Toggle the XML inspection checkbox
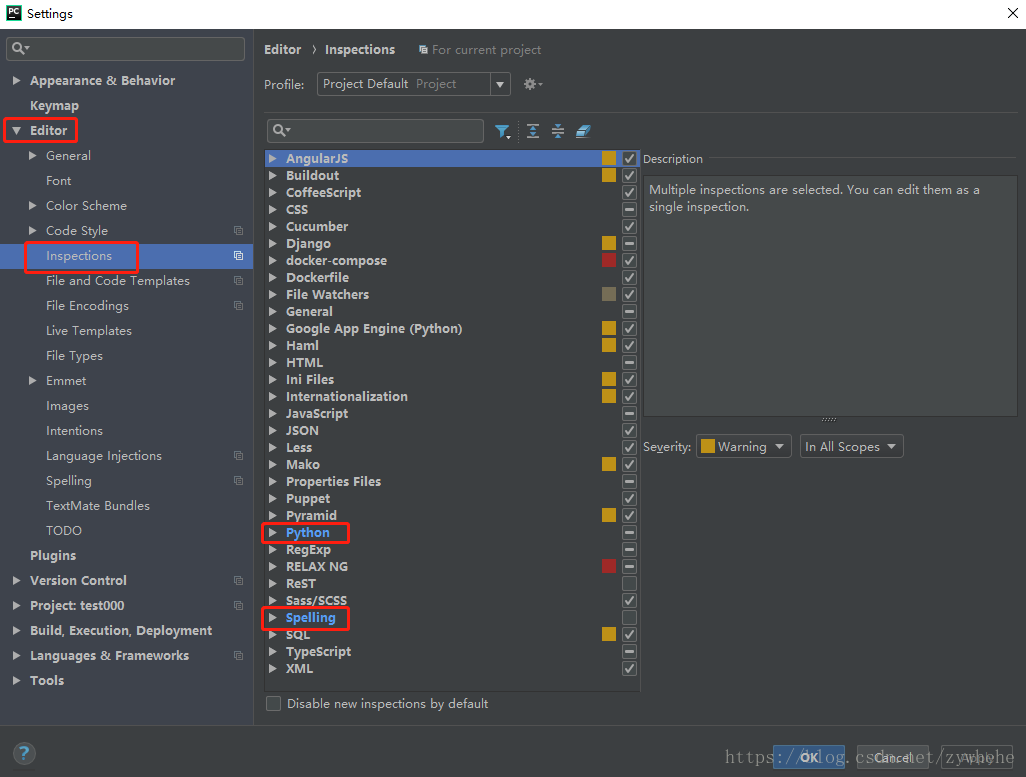This screenshot has height=777, width=1026. click(x=629, y=669)
